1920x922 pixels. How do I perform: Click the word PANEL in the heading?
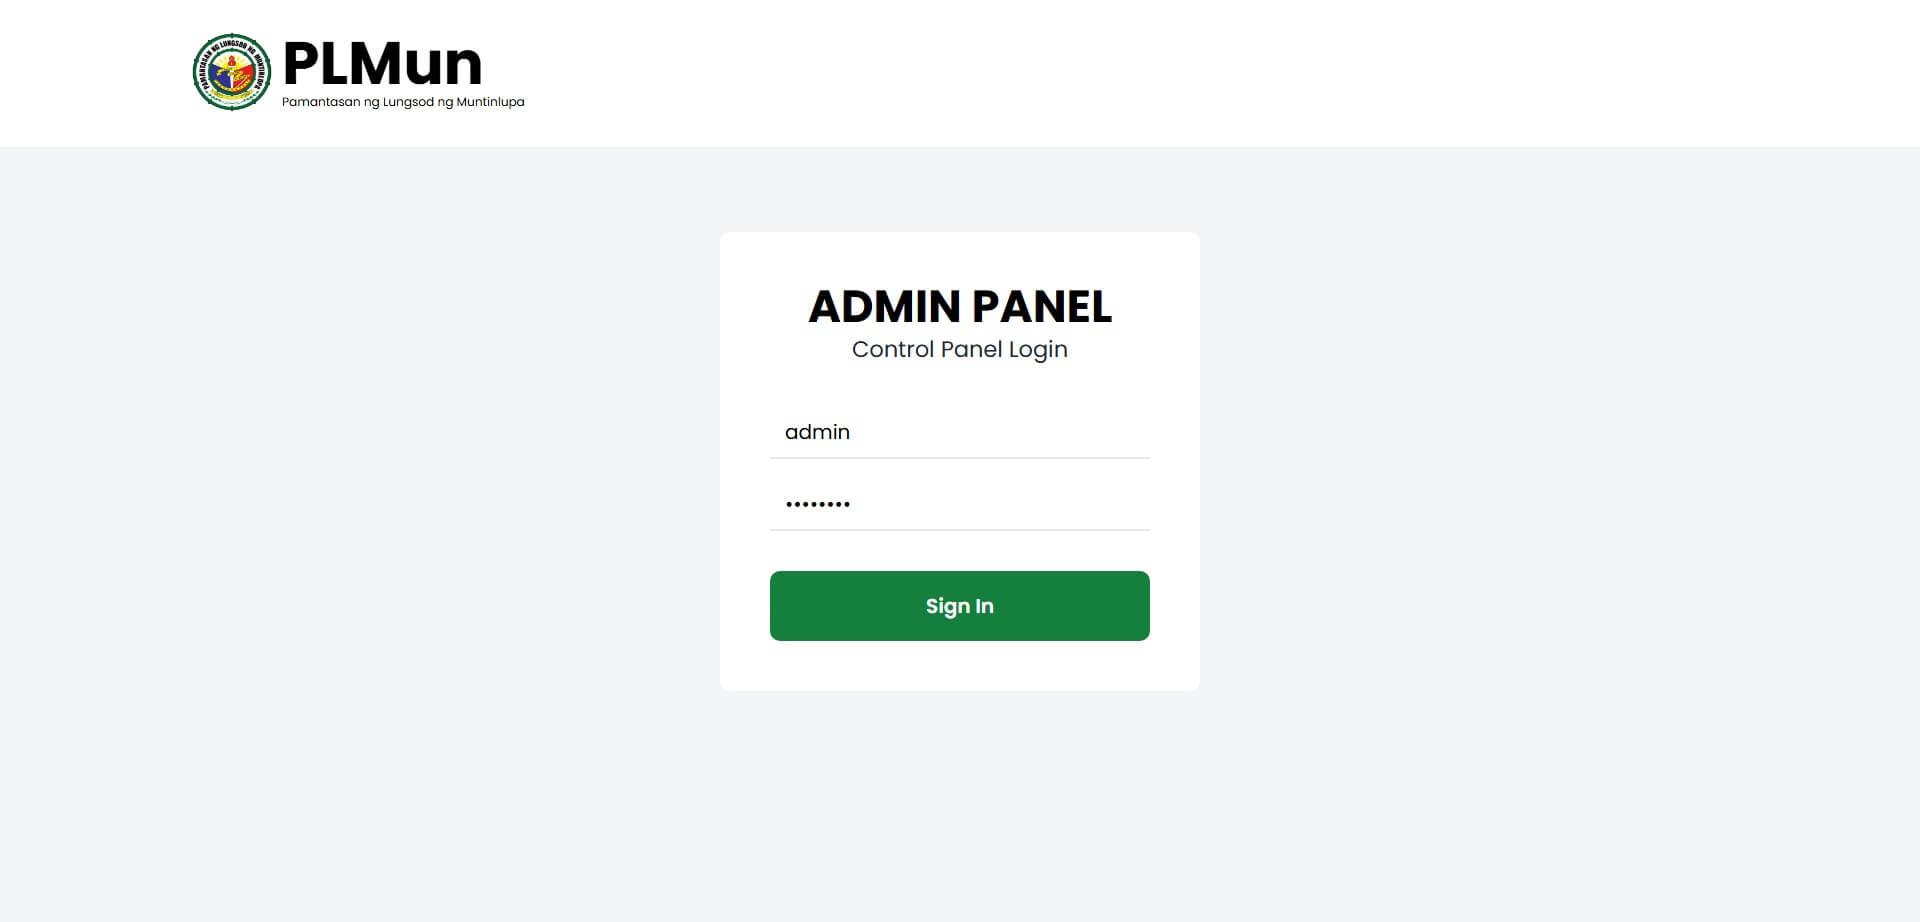click(x=1041, y=306)
